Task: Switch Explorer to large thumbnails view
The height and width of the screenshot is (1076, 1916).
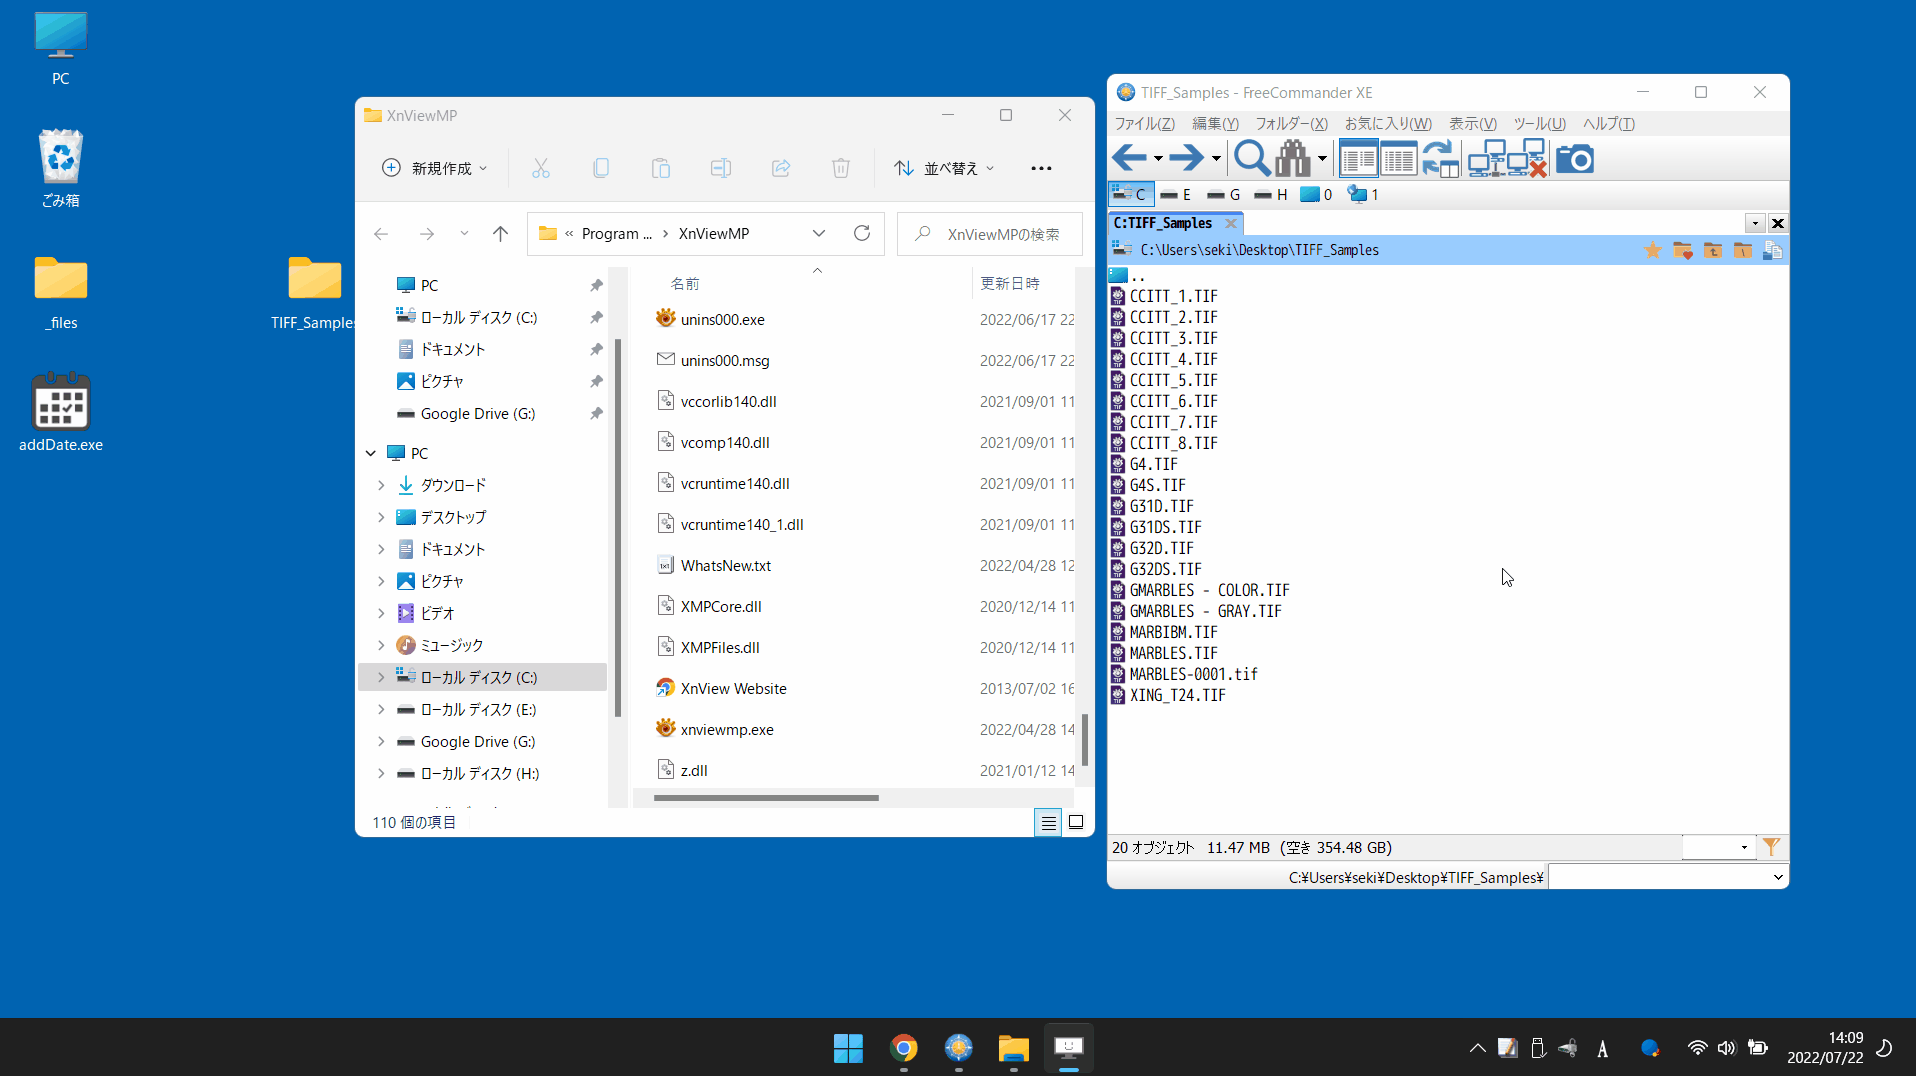Action: 1076,822
